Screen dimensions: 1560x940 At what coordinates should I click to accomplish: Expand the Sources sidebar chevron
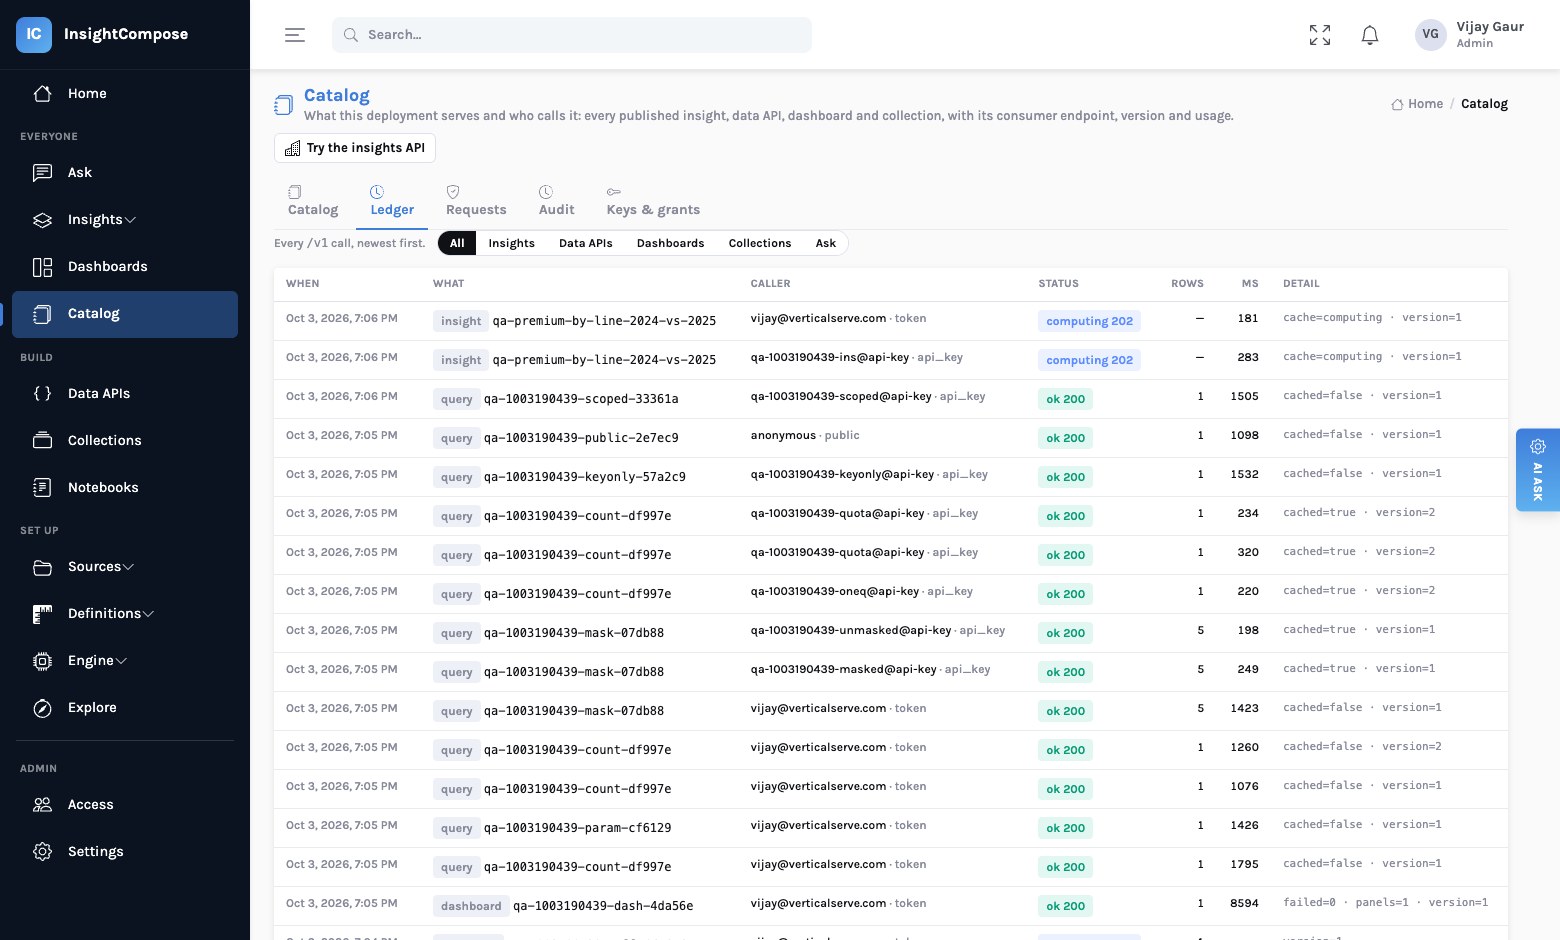[x=128, y=567]
